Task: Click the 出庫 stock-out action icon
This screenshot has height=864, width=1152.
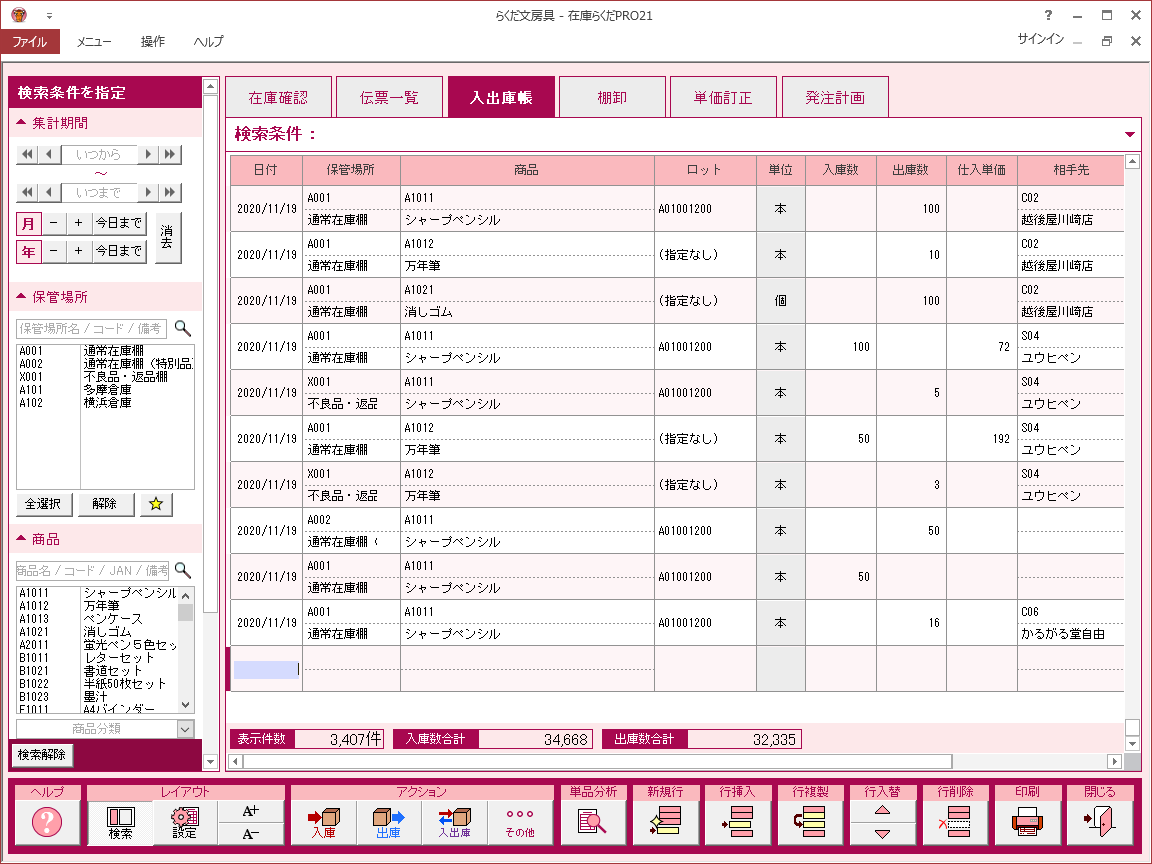Action: [x=388, y=823]
